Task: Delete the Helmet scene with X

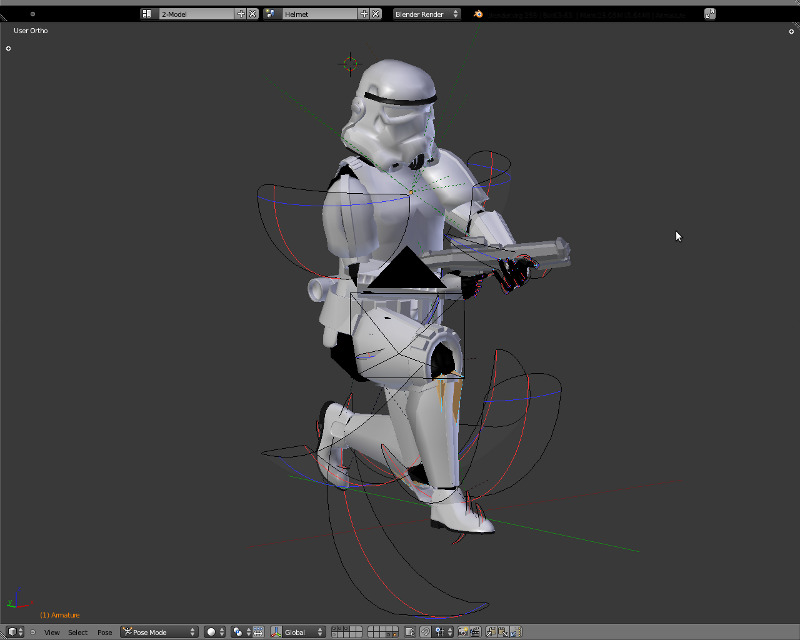Action: (x=376, y=14)
